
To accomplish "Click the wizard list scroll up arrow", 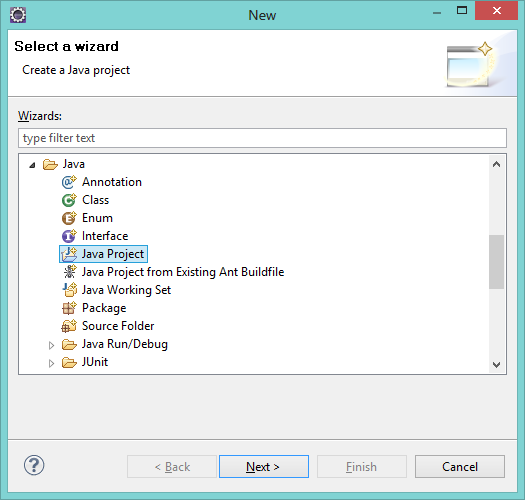I will pos(497,164).
